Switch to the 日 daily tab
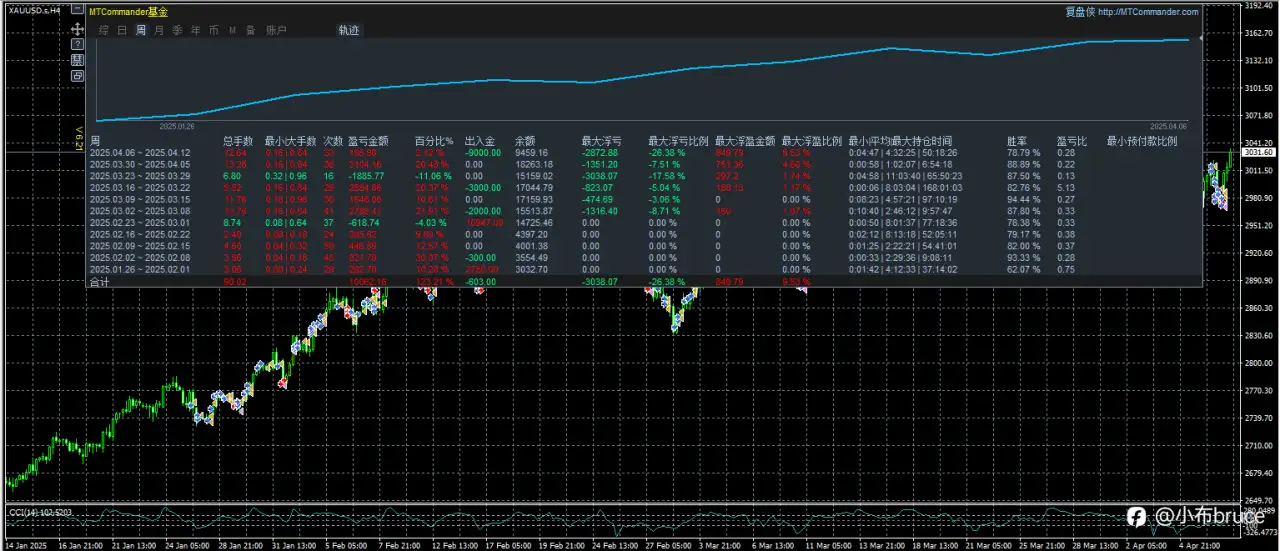The height and width of the screenshot is (551, 1280). click(x=122, y=30)
